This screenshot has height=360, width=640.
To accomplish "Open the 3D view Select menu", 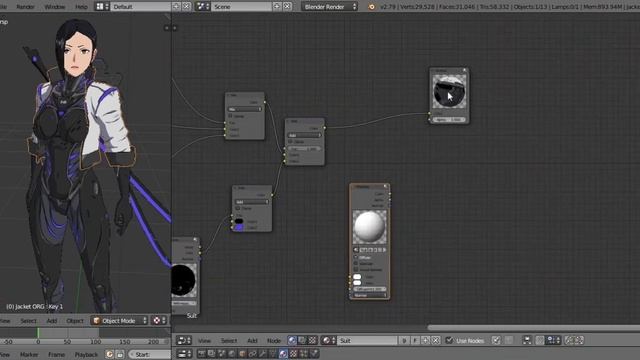I will [x=28, y=321].
